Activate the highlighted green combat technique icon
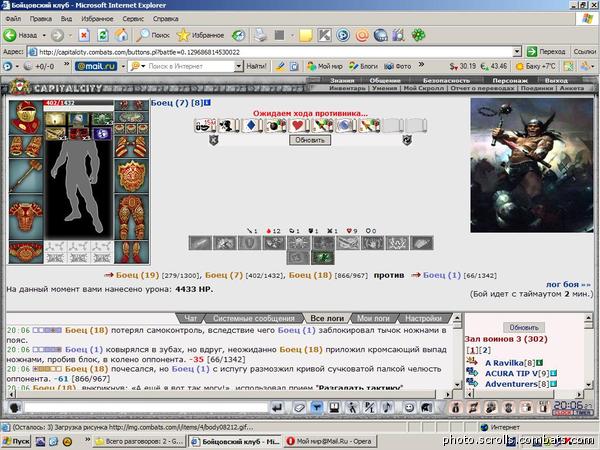 click(323, 258)
